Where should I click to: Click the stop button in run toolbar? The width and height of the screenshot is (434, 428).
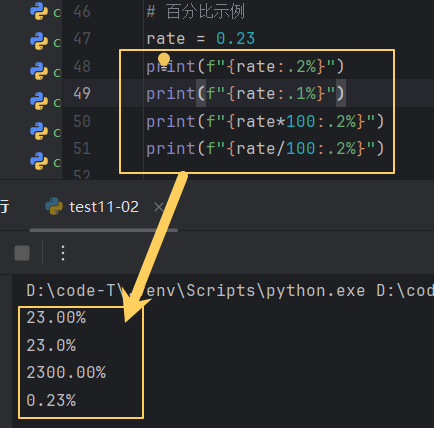(22, 253)
